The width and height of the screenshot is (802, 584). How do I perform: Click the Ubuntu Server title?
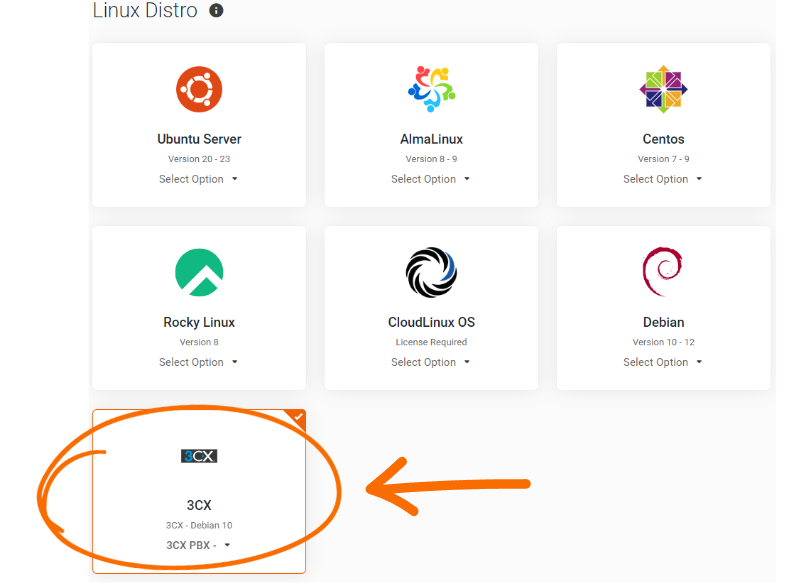[199, 139]
